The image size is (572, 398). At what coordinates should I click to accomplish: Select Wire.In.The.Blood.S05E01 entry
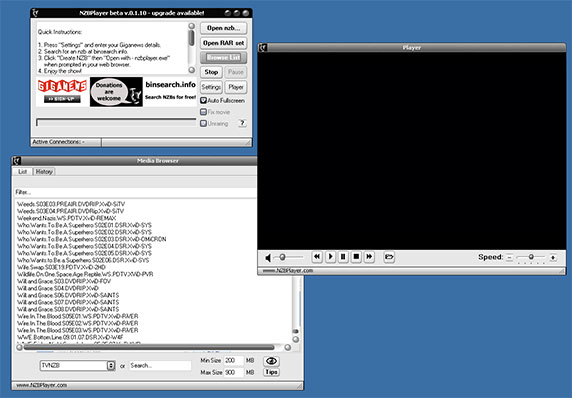coord(77,316)
